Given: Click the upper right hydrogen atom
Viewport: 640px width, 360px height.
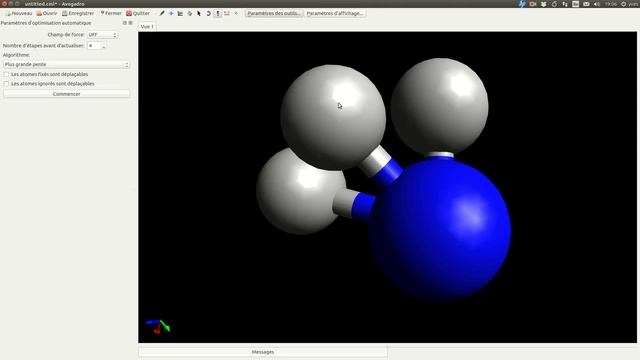Looking at the screenshot, I should tap(440, 106).
